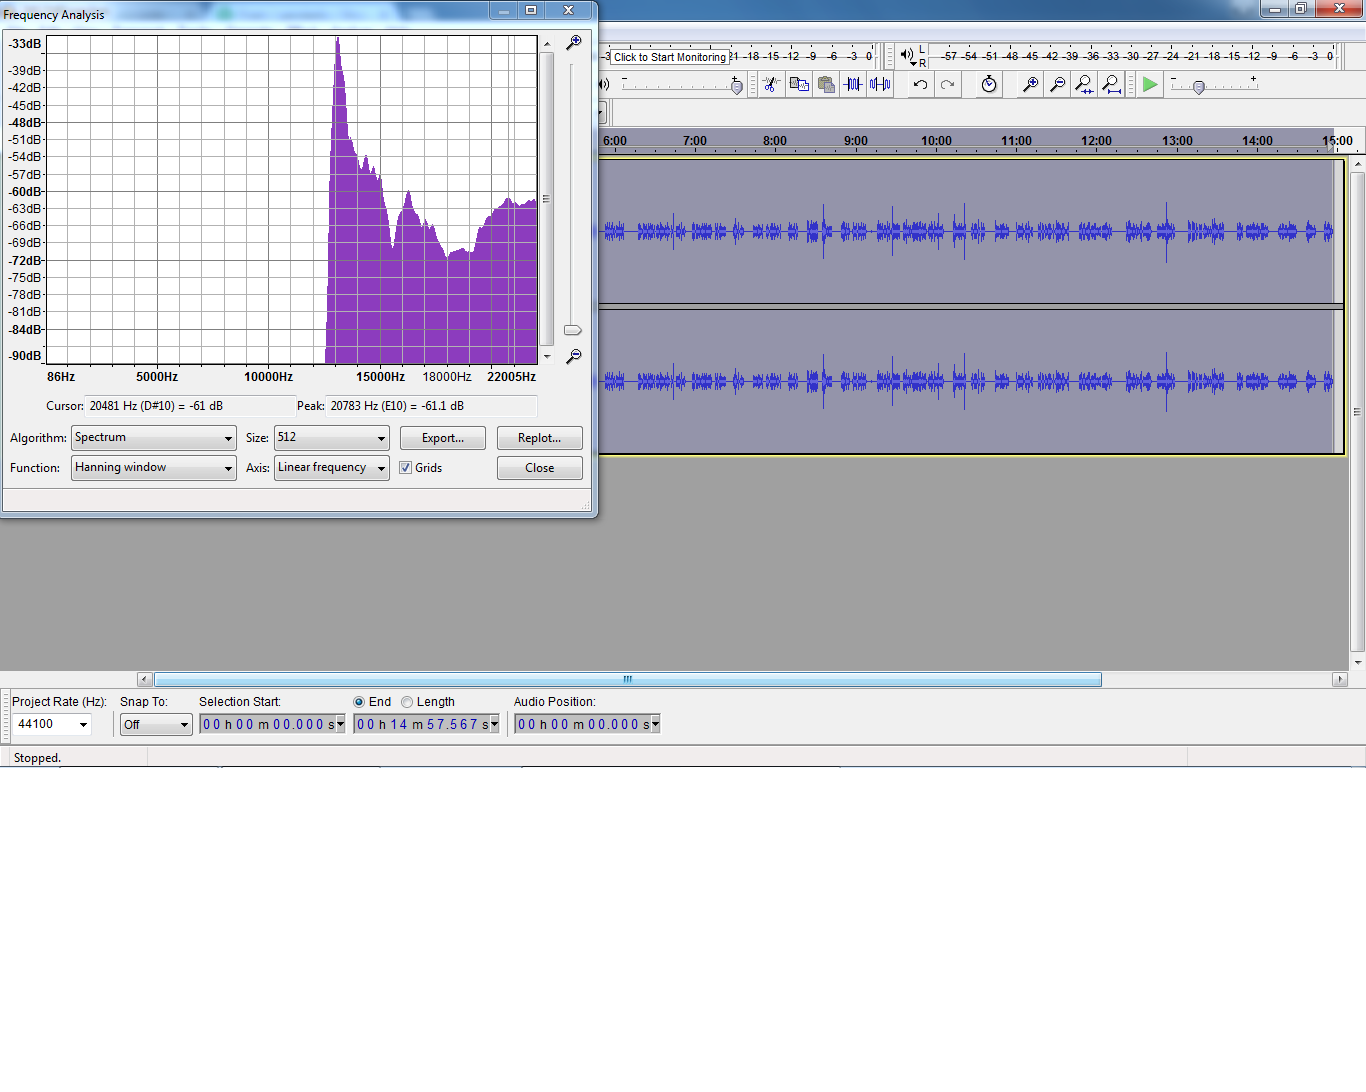Click the Silence audio icon
The width and height of the screenshot is (1366, 1092).
click(x=880, y=85)
